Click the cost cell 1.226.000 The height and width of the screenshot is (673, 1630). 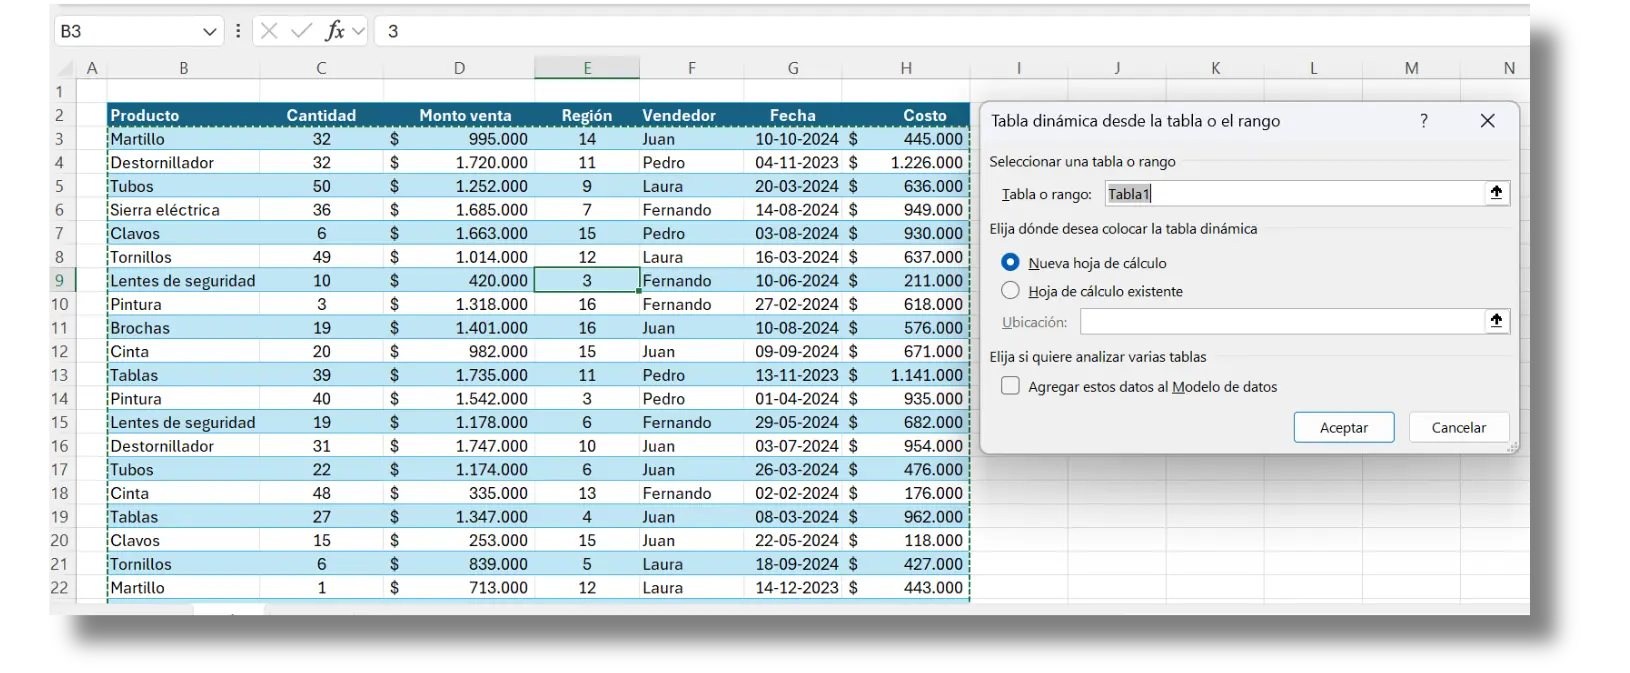click(x=906, y=162)
